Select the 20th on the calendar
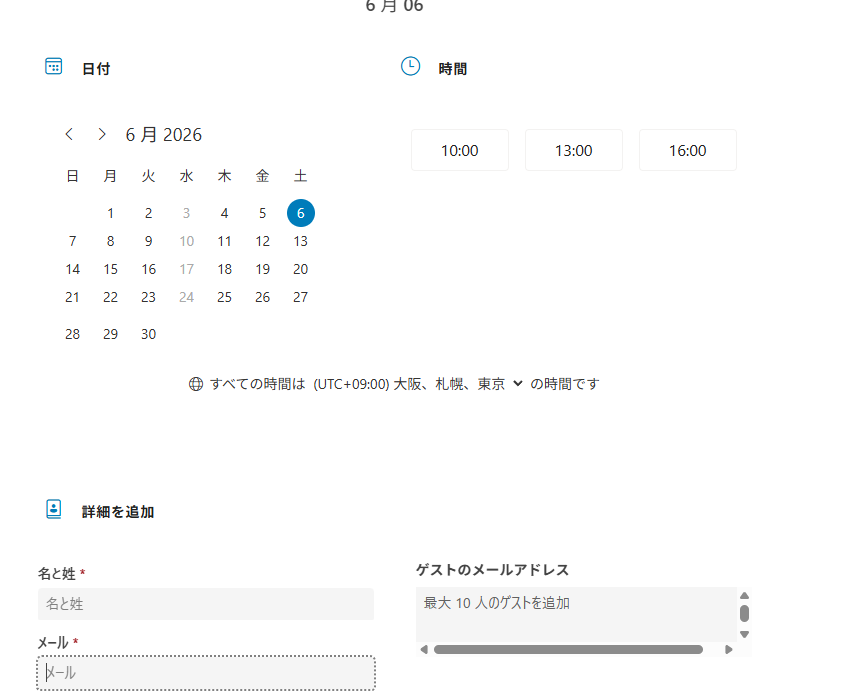The image size is (854, 697). 301,269
